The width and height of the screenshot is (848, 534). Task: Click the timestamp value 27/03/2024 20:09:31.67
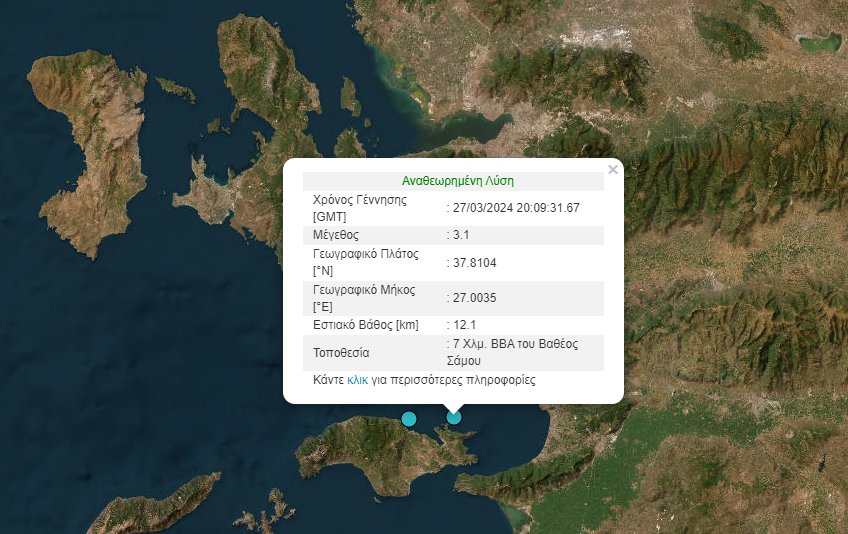515,208
